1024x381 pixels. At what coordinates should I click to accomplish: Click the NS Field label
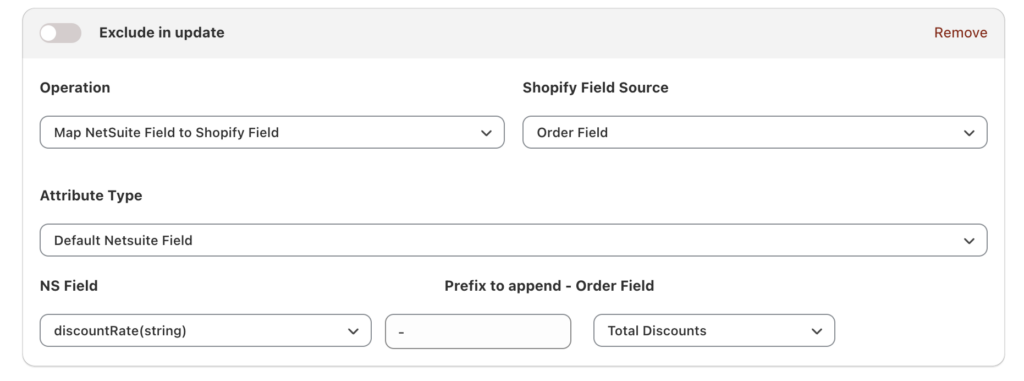[69, 286]
